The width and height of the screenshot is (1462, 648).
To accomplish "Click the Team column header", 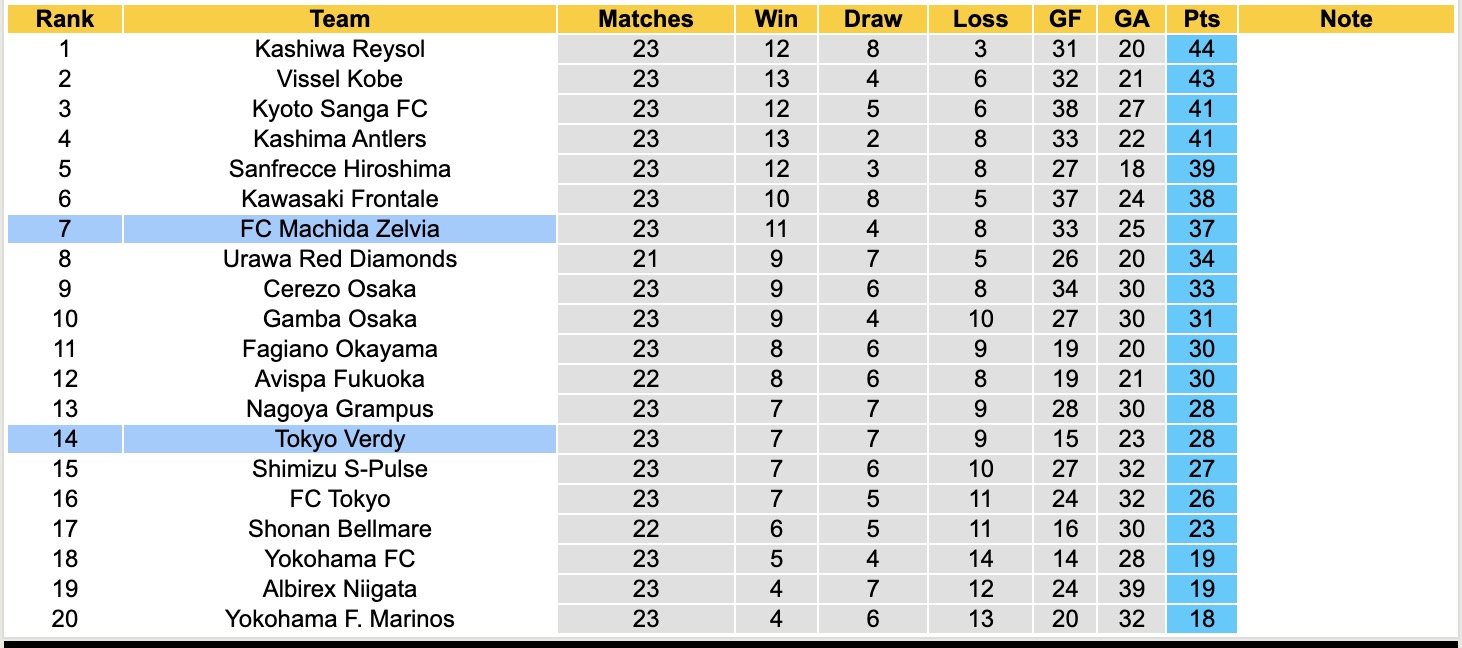I will (x=340, y=19).
